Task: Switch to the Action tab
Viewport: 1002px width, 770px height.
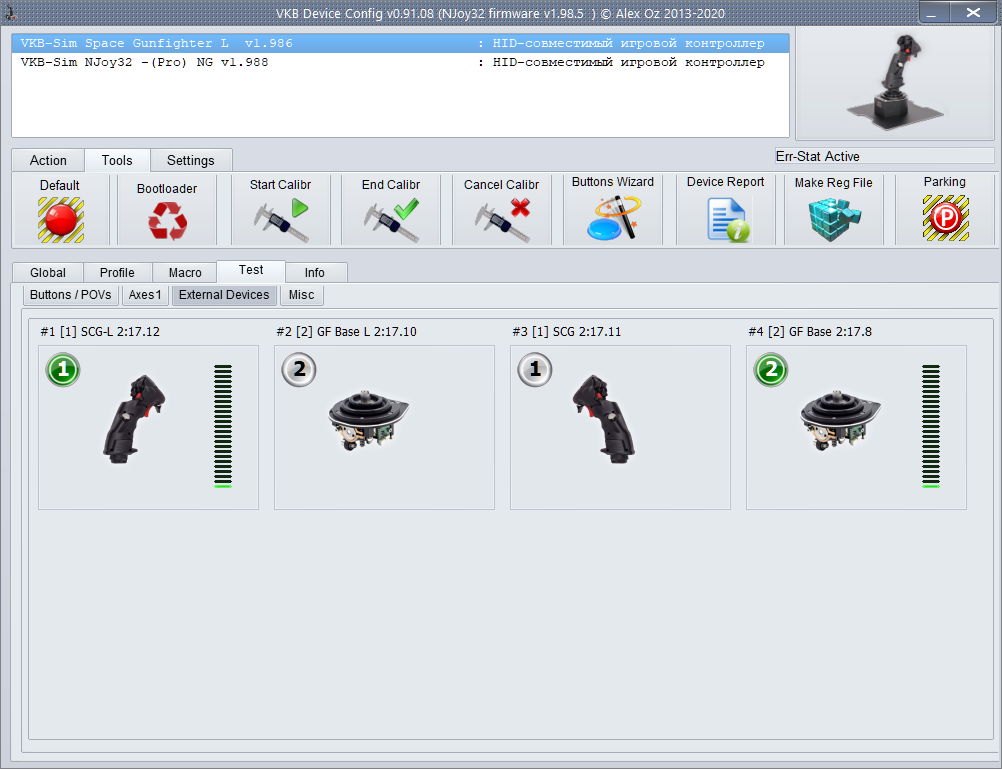Action: (x=48, y=160)
